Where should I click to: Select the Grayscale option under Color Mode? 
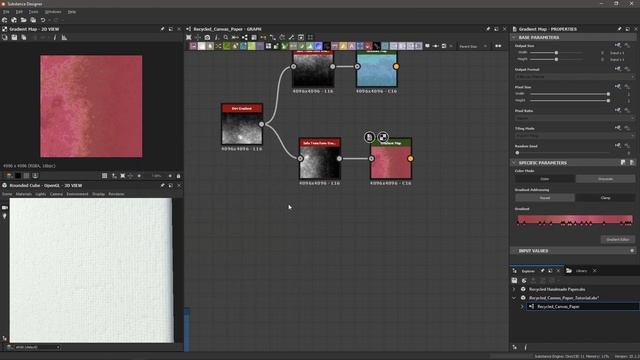pyautogui.click(x=605, y=179)
